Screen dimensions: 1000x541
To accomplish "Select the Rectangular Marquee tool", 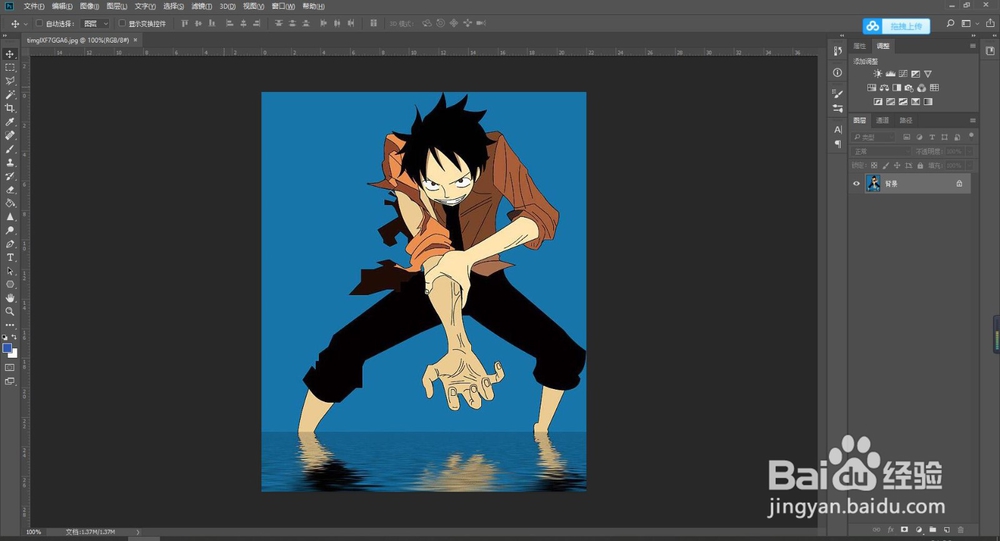I will tap(10, 68).
